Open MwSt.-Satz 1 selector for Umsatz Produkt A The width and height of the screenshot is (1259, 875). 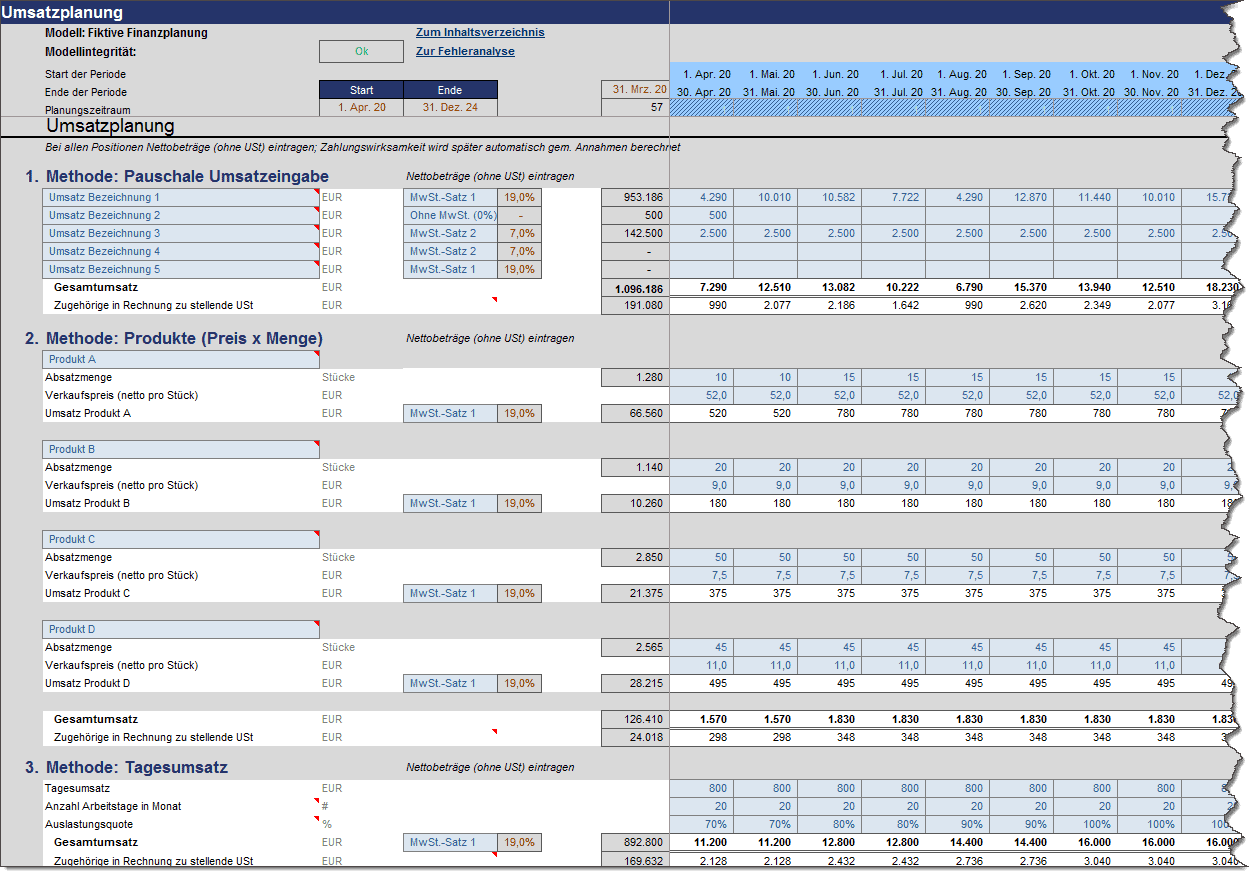click(451, 414)
